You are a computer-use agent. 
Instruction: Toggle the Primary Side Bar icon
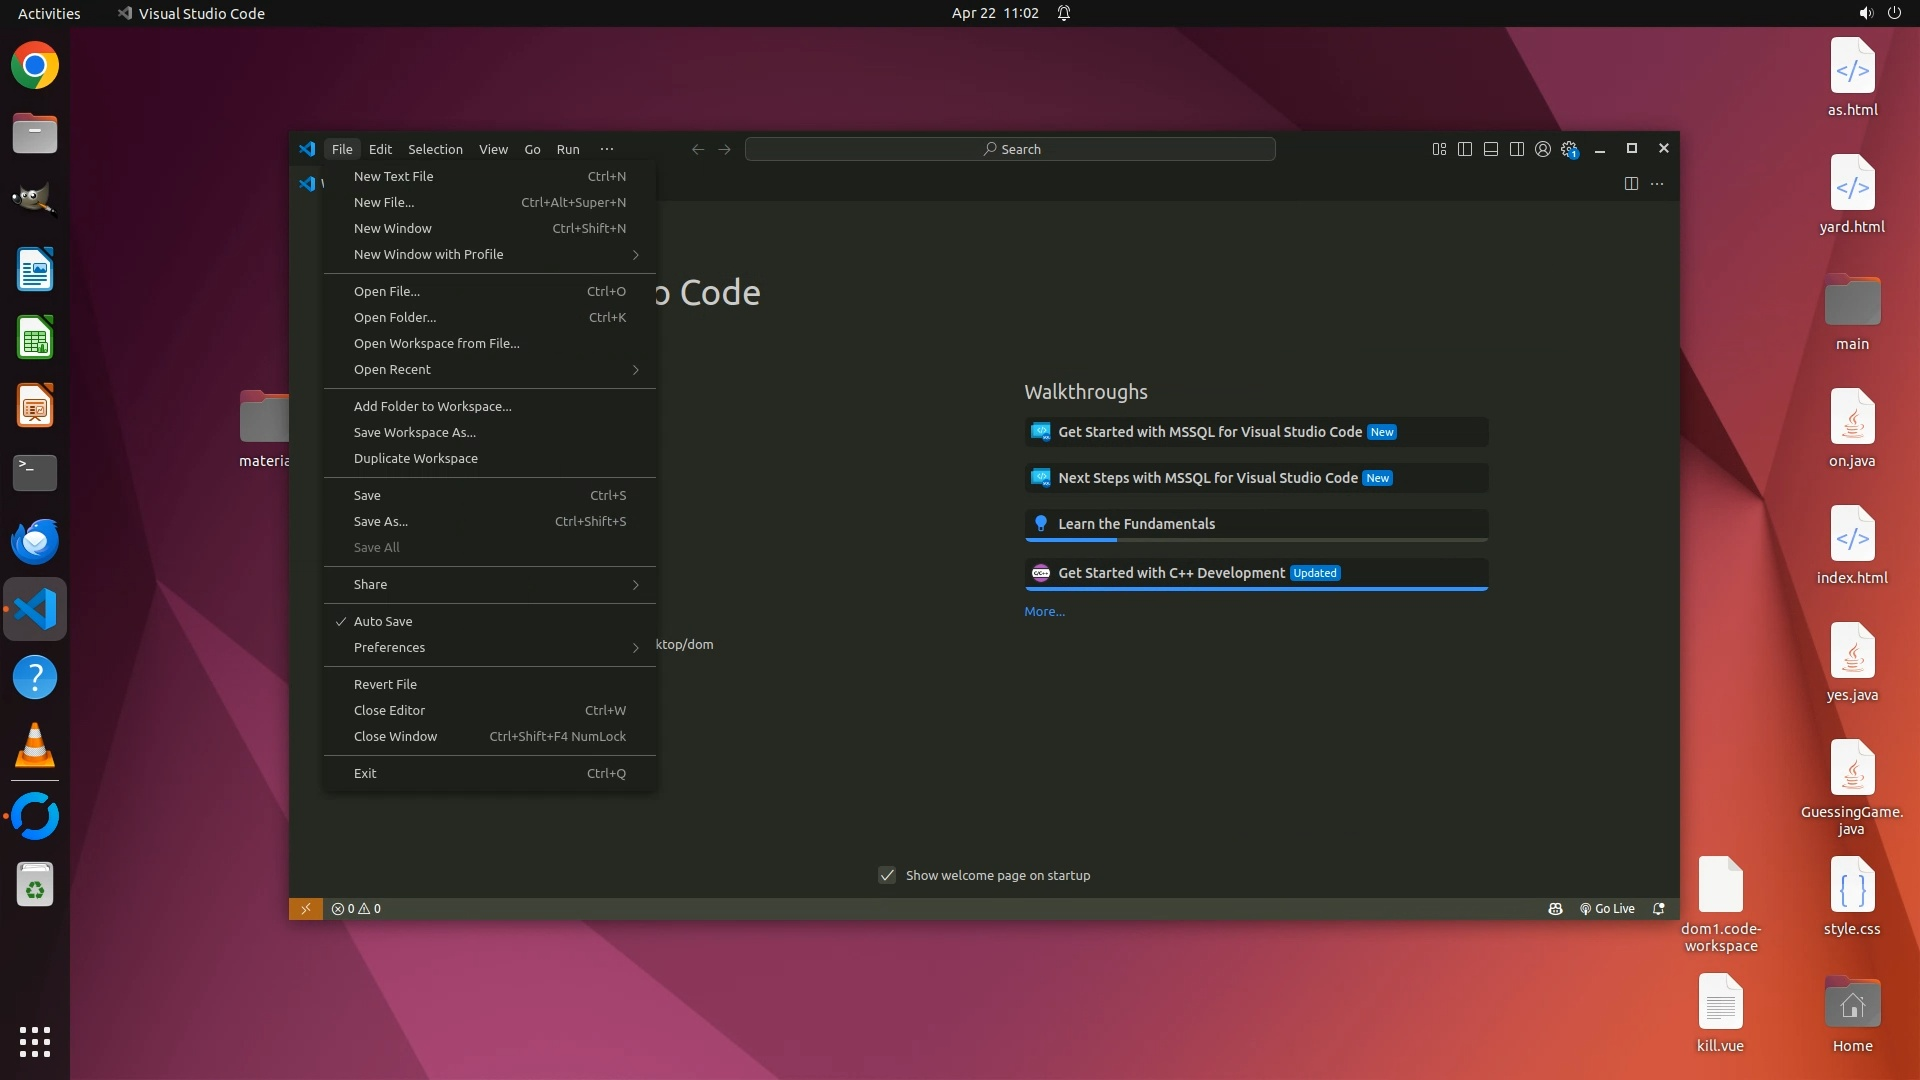(1465, 149)
